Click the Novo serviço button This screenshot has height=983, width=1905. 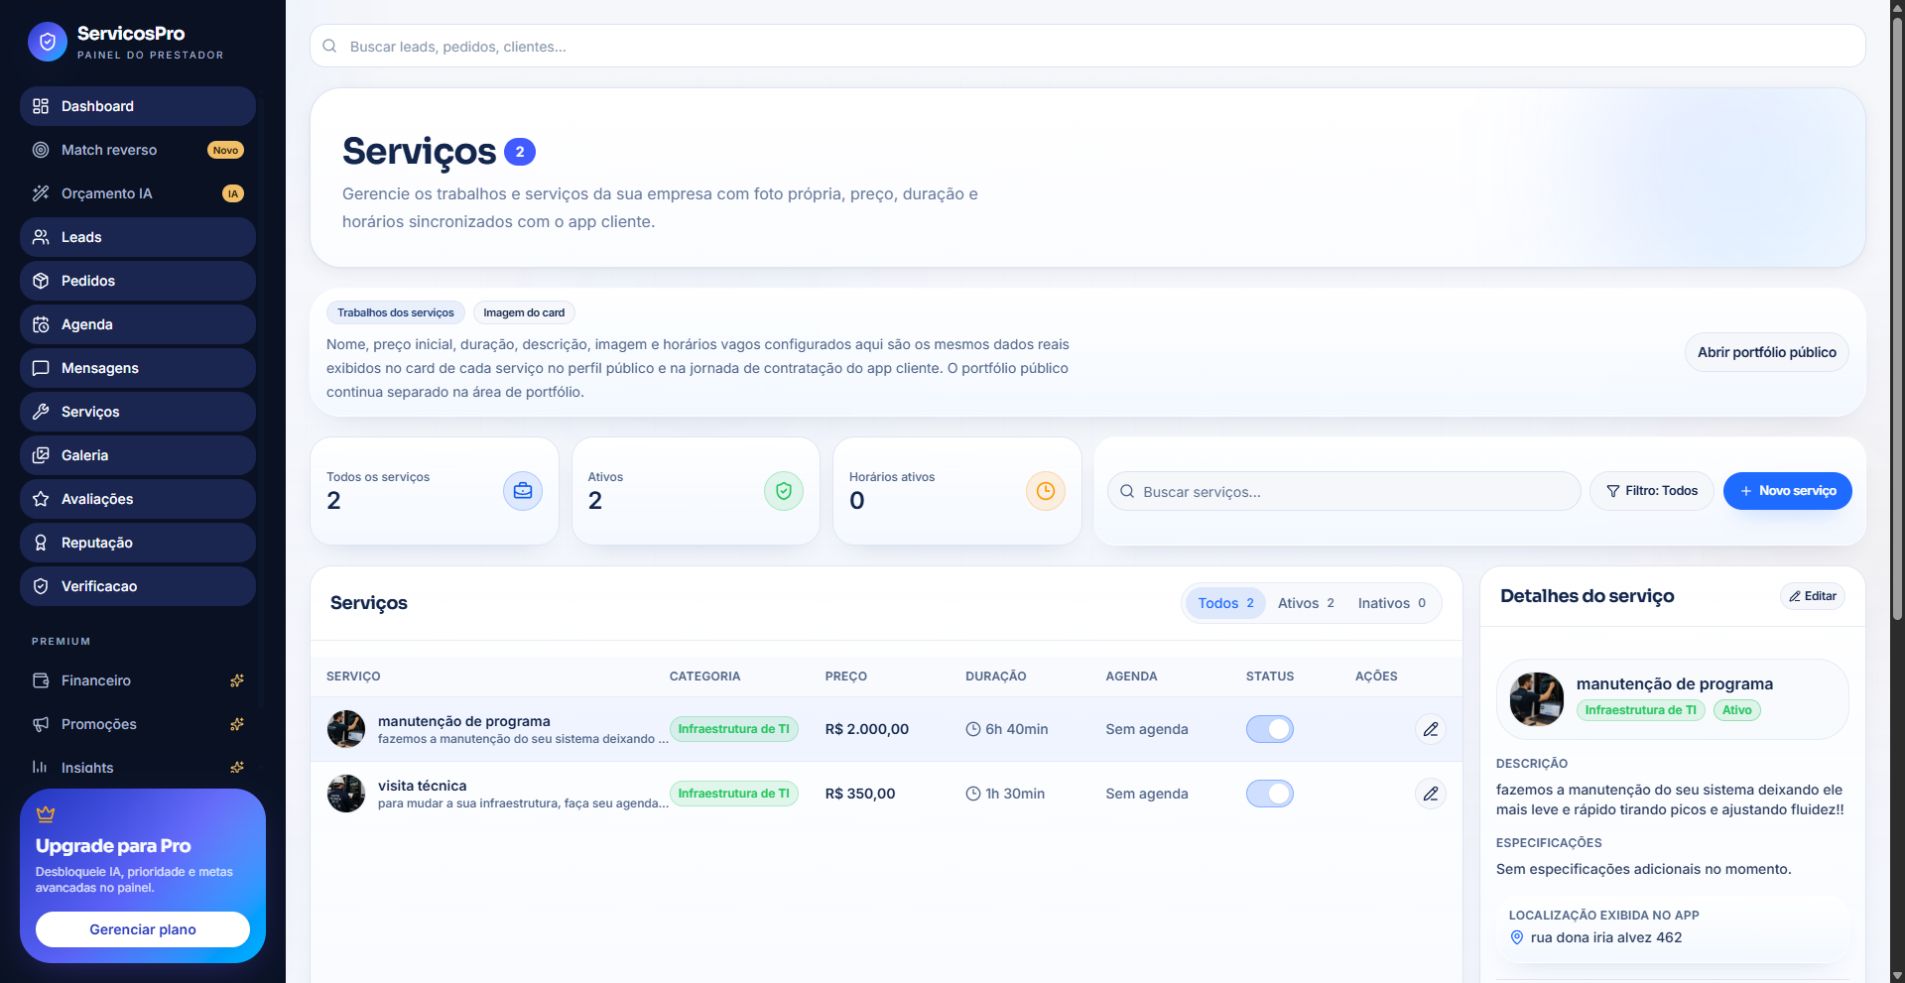(x=1788, y=491)
